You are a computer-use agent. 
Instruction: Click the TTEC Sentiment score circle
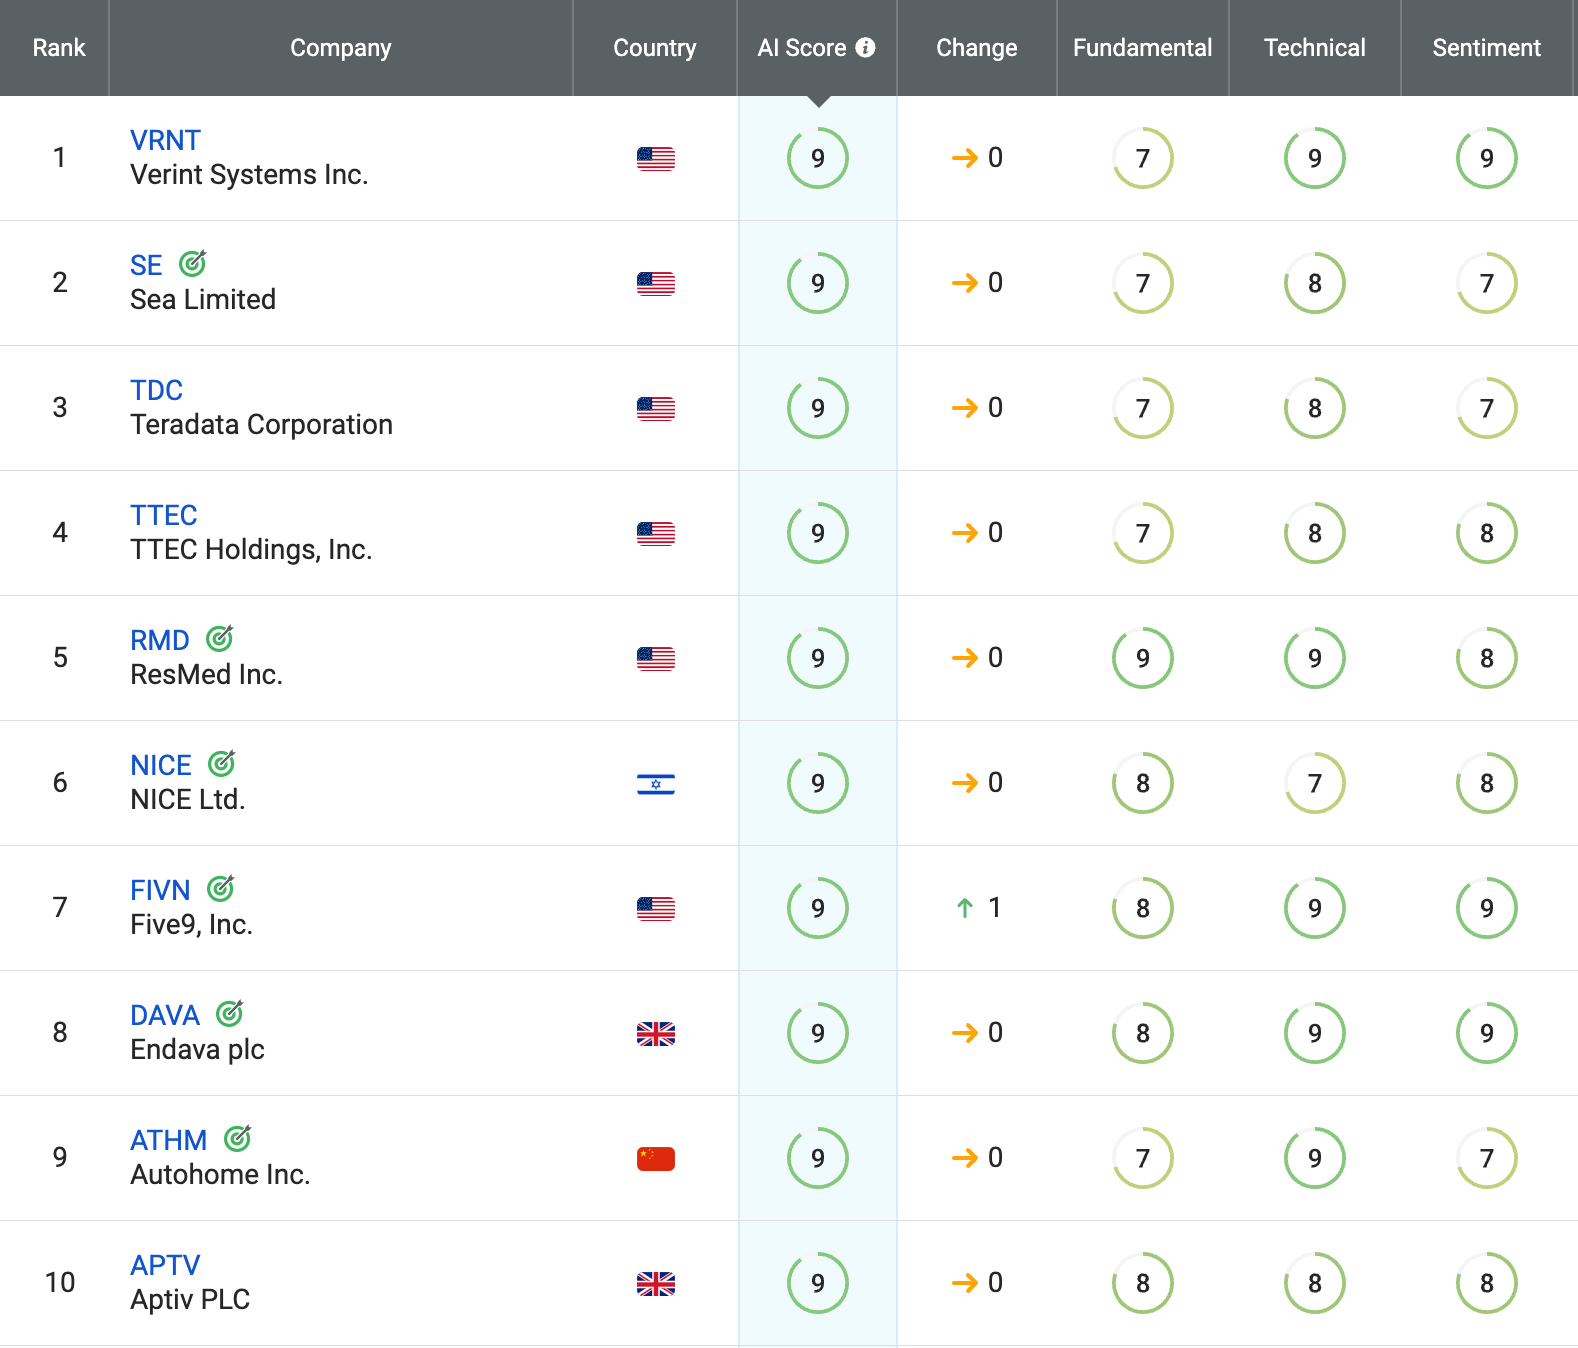click(x=1487, y=533)
